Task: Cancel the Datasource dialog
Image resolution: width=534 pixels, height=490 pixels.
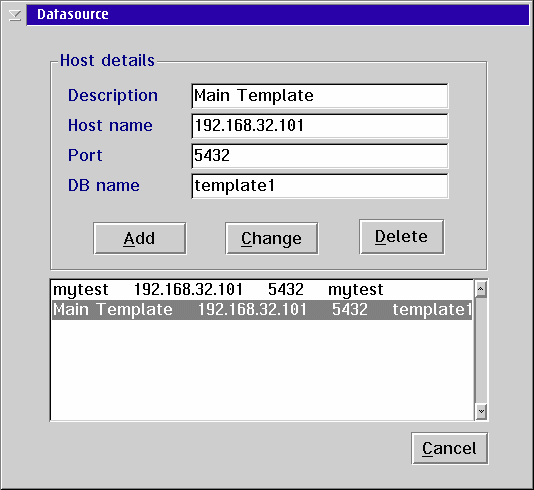Action: coord(450,448)
